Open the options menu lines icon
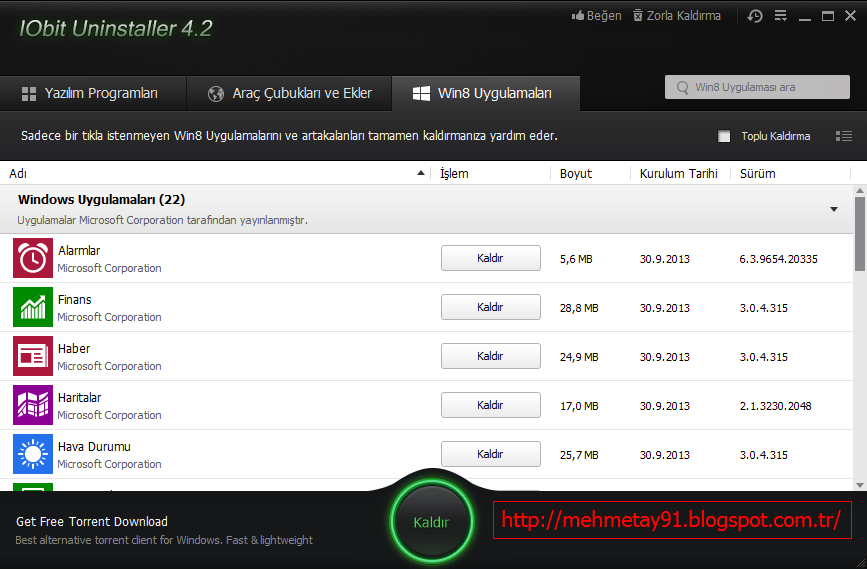Image resolution: width=867 pixels, height=569 pixels. tap(781, 15)
